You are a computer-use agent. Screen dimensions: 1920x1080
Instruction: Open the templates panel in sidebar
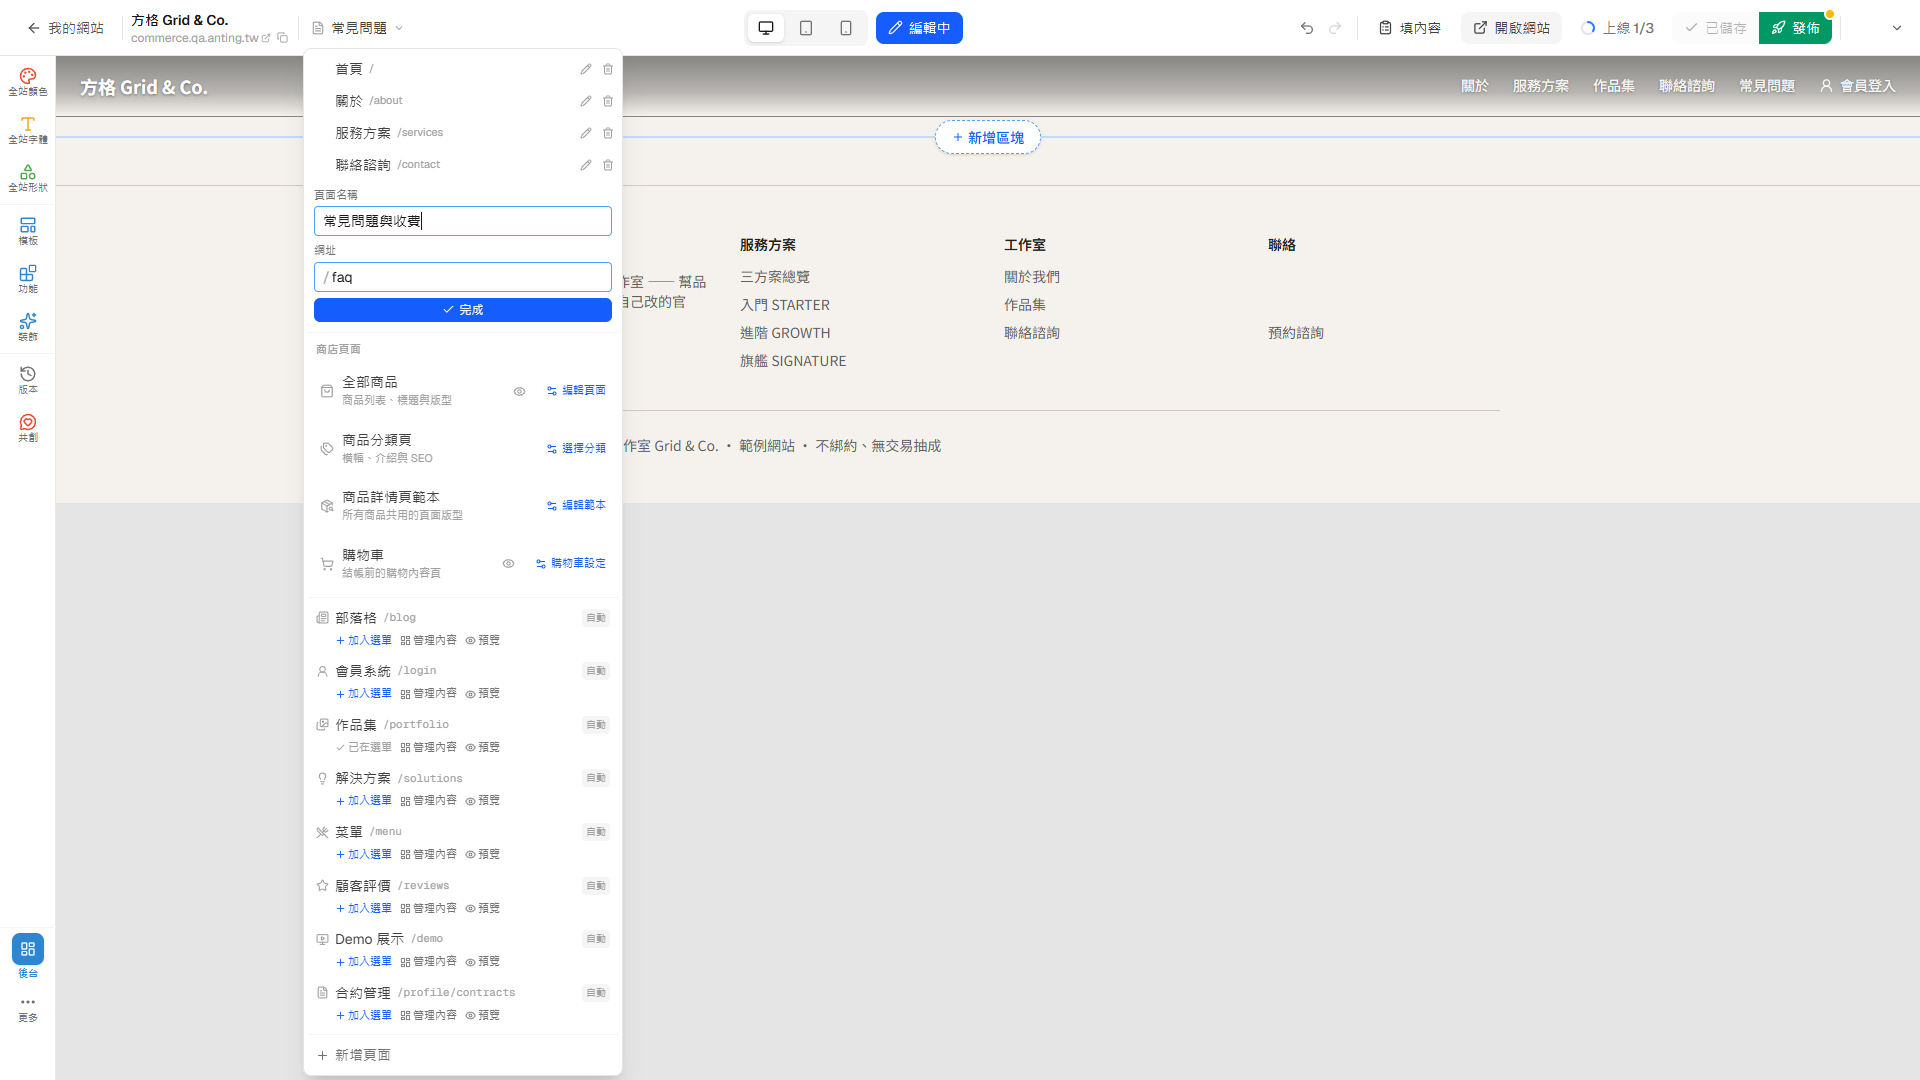(28, 231)
